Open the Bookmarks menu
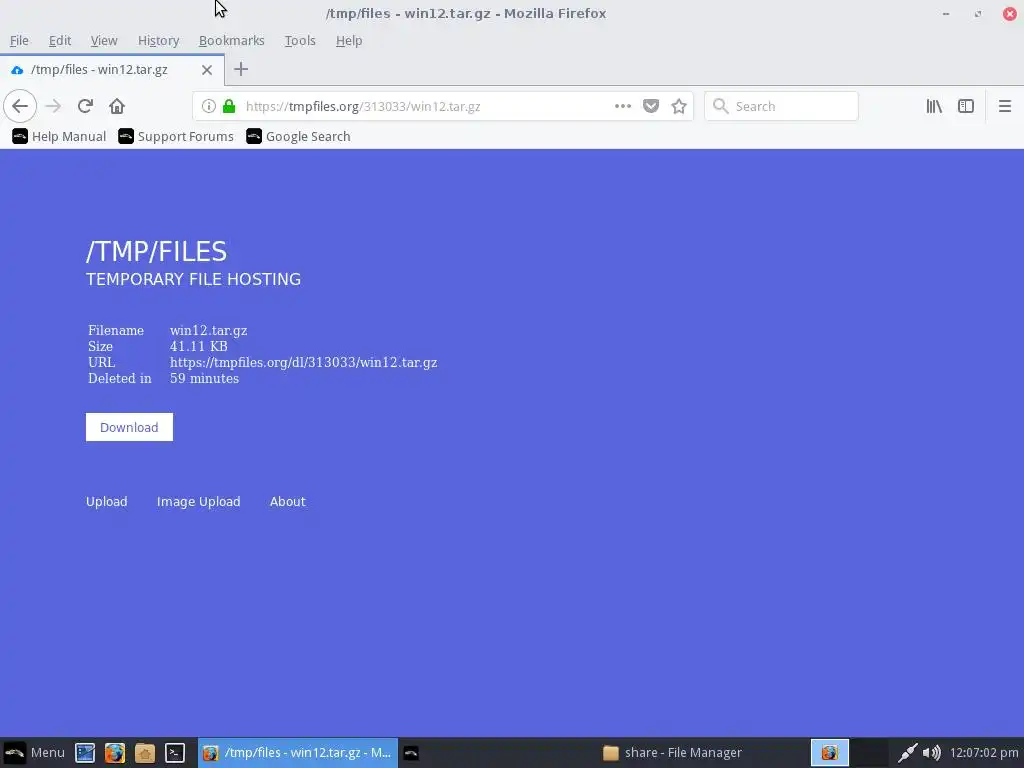1024x768 pixels. [x=232, y=40]
